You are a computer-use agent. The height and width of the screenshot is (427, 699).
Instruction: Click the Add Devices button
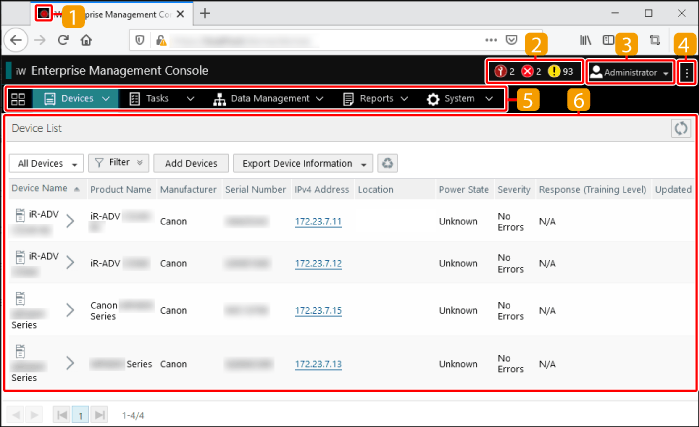pos(190,163)
